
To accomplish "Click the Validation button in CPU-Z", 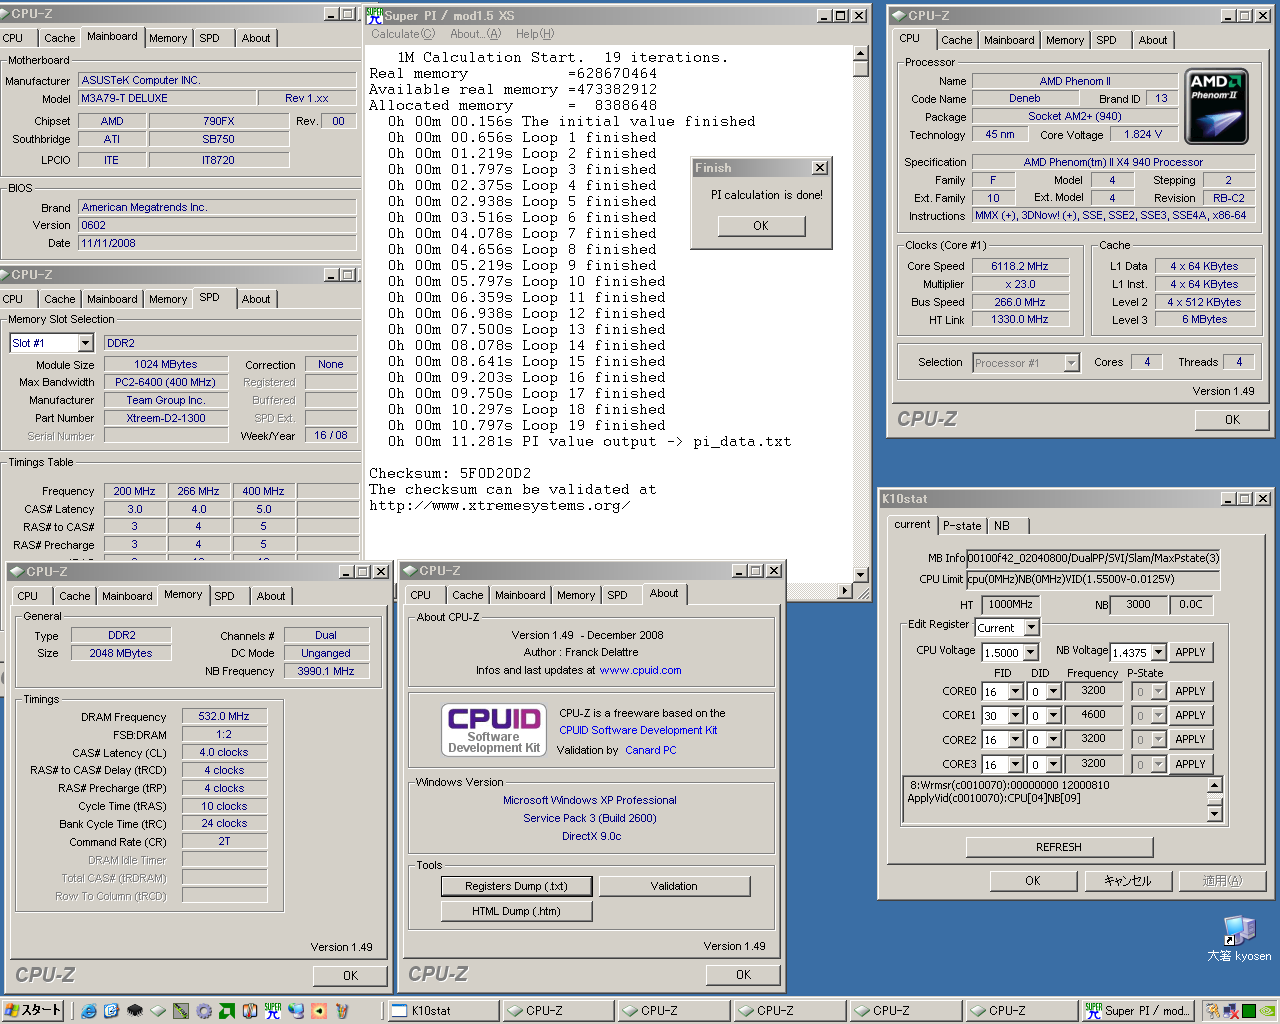I will point(674,886).
